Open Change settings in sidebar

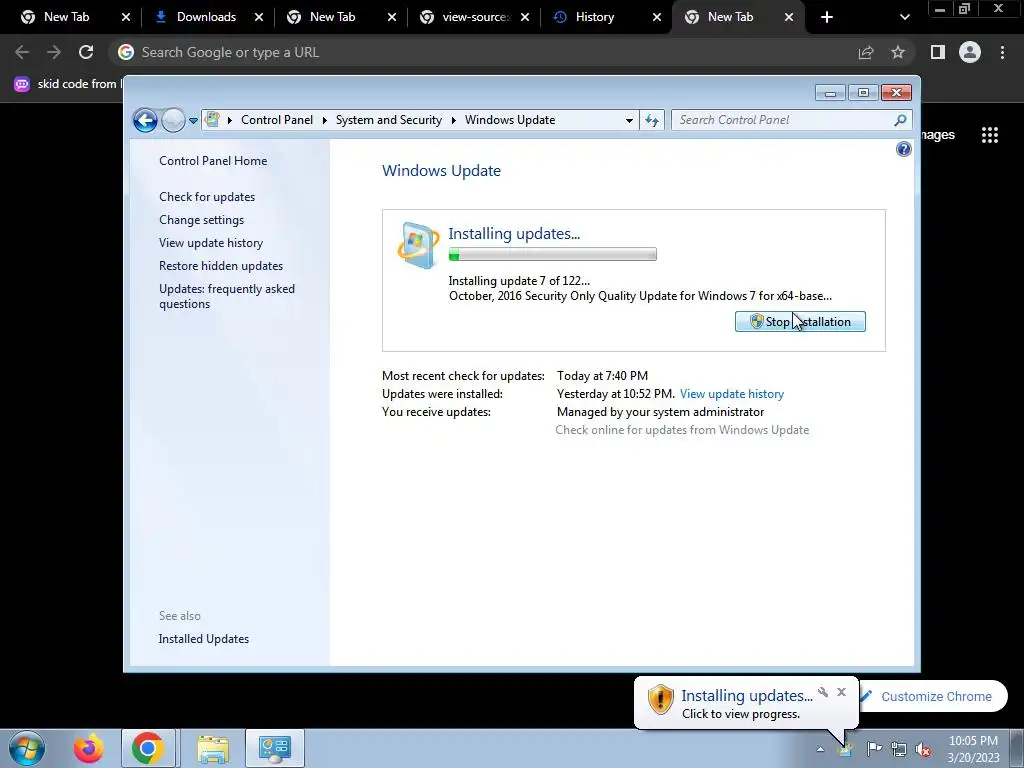coord(201,220)
